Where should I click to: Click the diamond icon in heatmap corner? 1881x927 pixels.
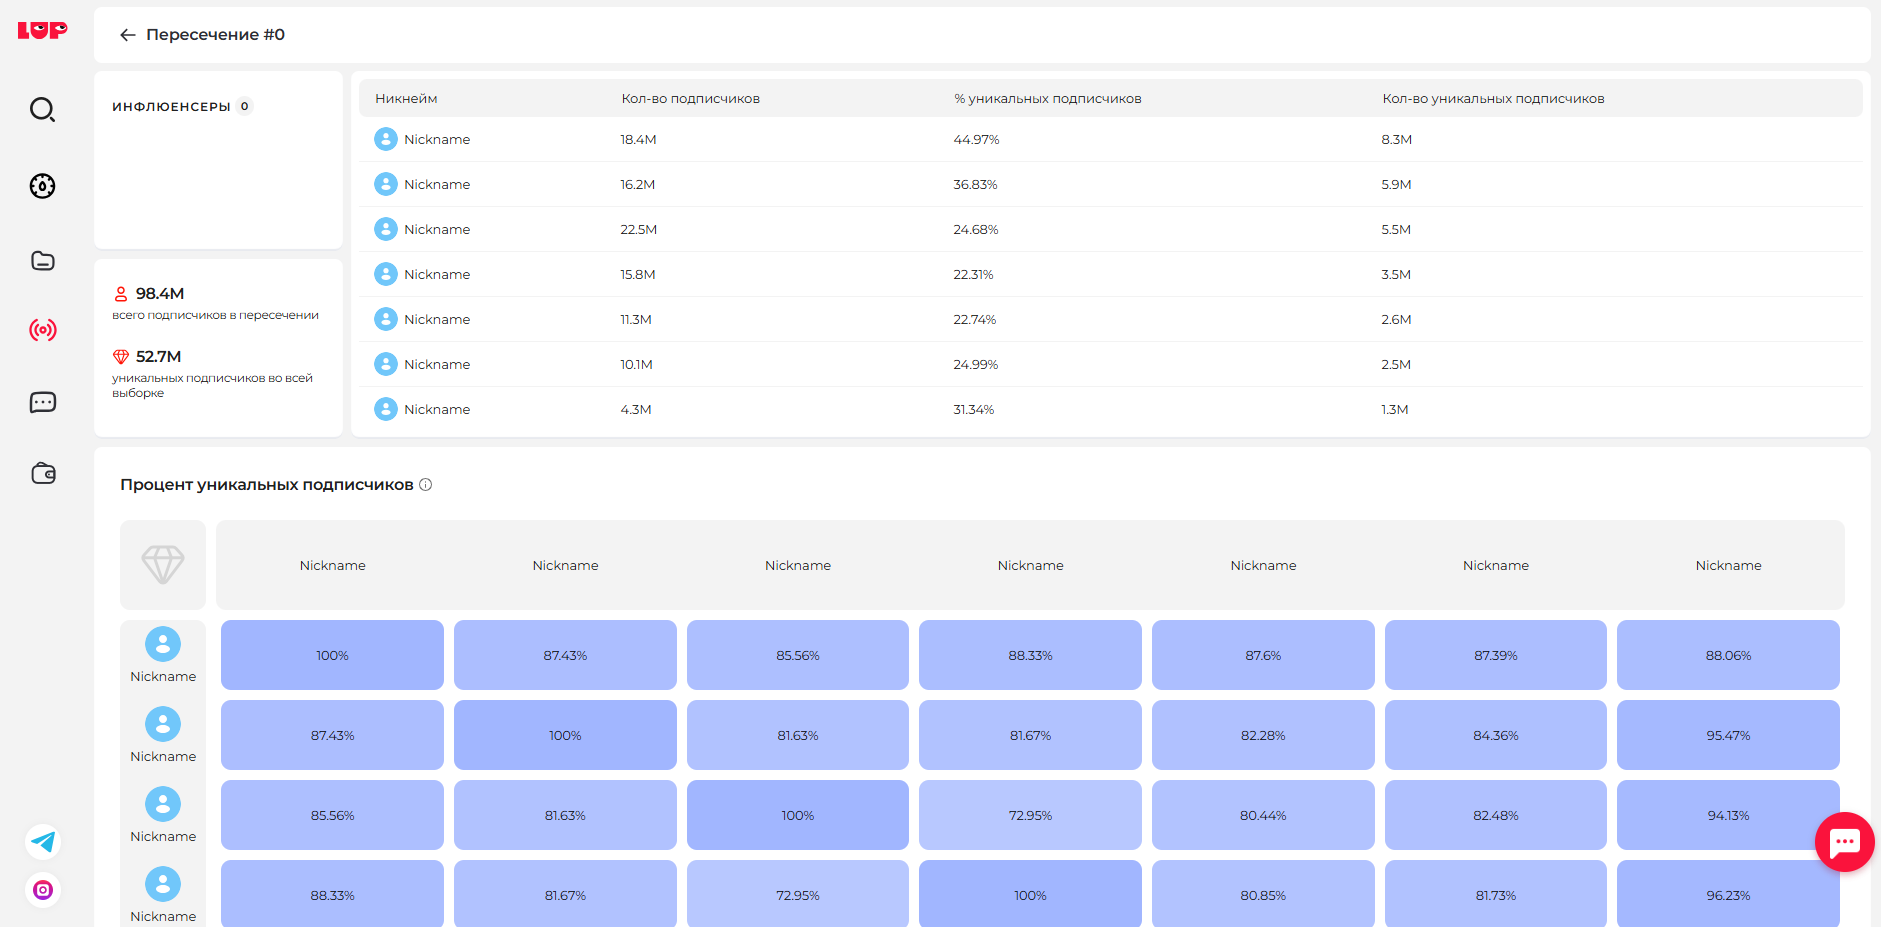tap(163, 565)
